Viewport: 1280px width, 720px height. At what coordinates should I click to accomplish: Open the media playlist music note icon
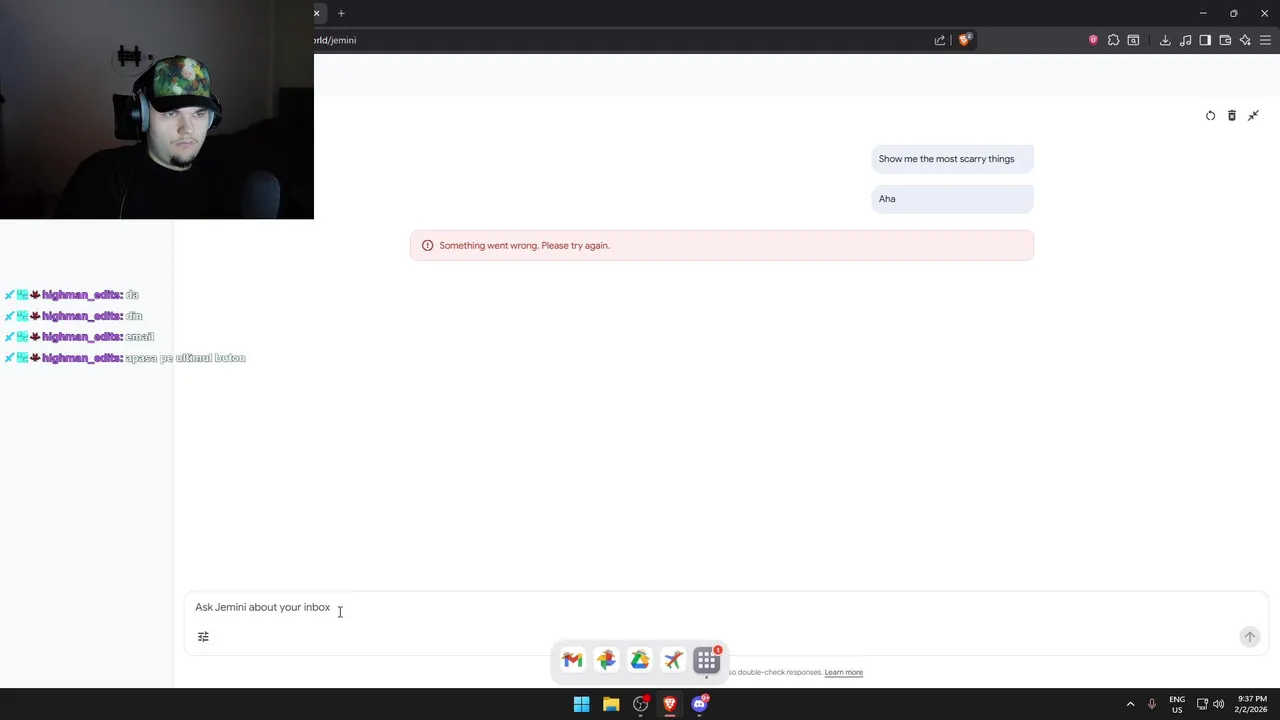click(1185, 40)
